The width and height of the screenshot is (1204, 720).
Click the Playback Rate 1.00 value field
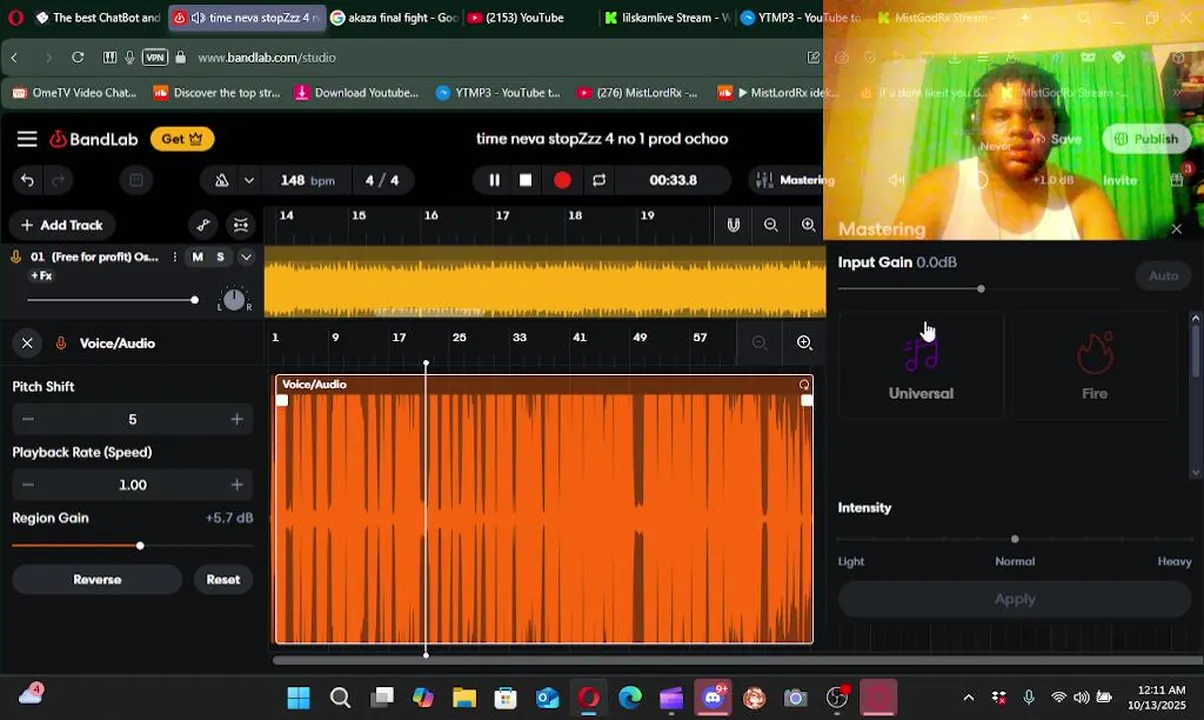tap(132, 485)
